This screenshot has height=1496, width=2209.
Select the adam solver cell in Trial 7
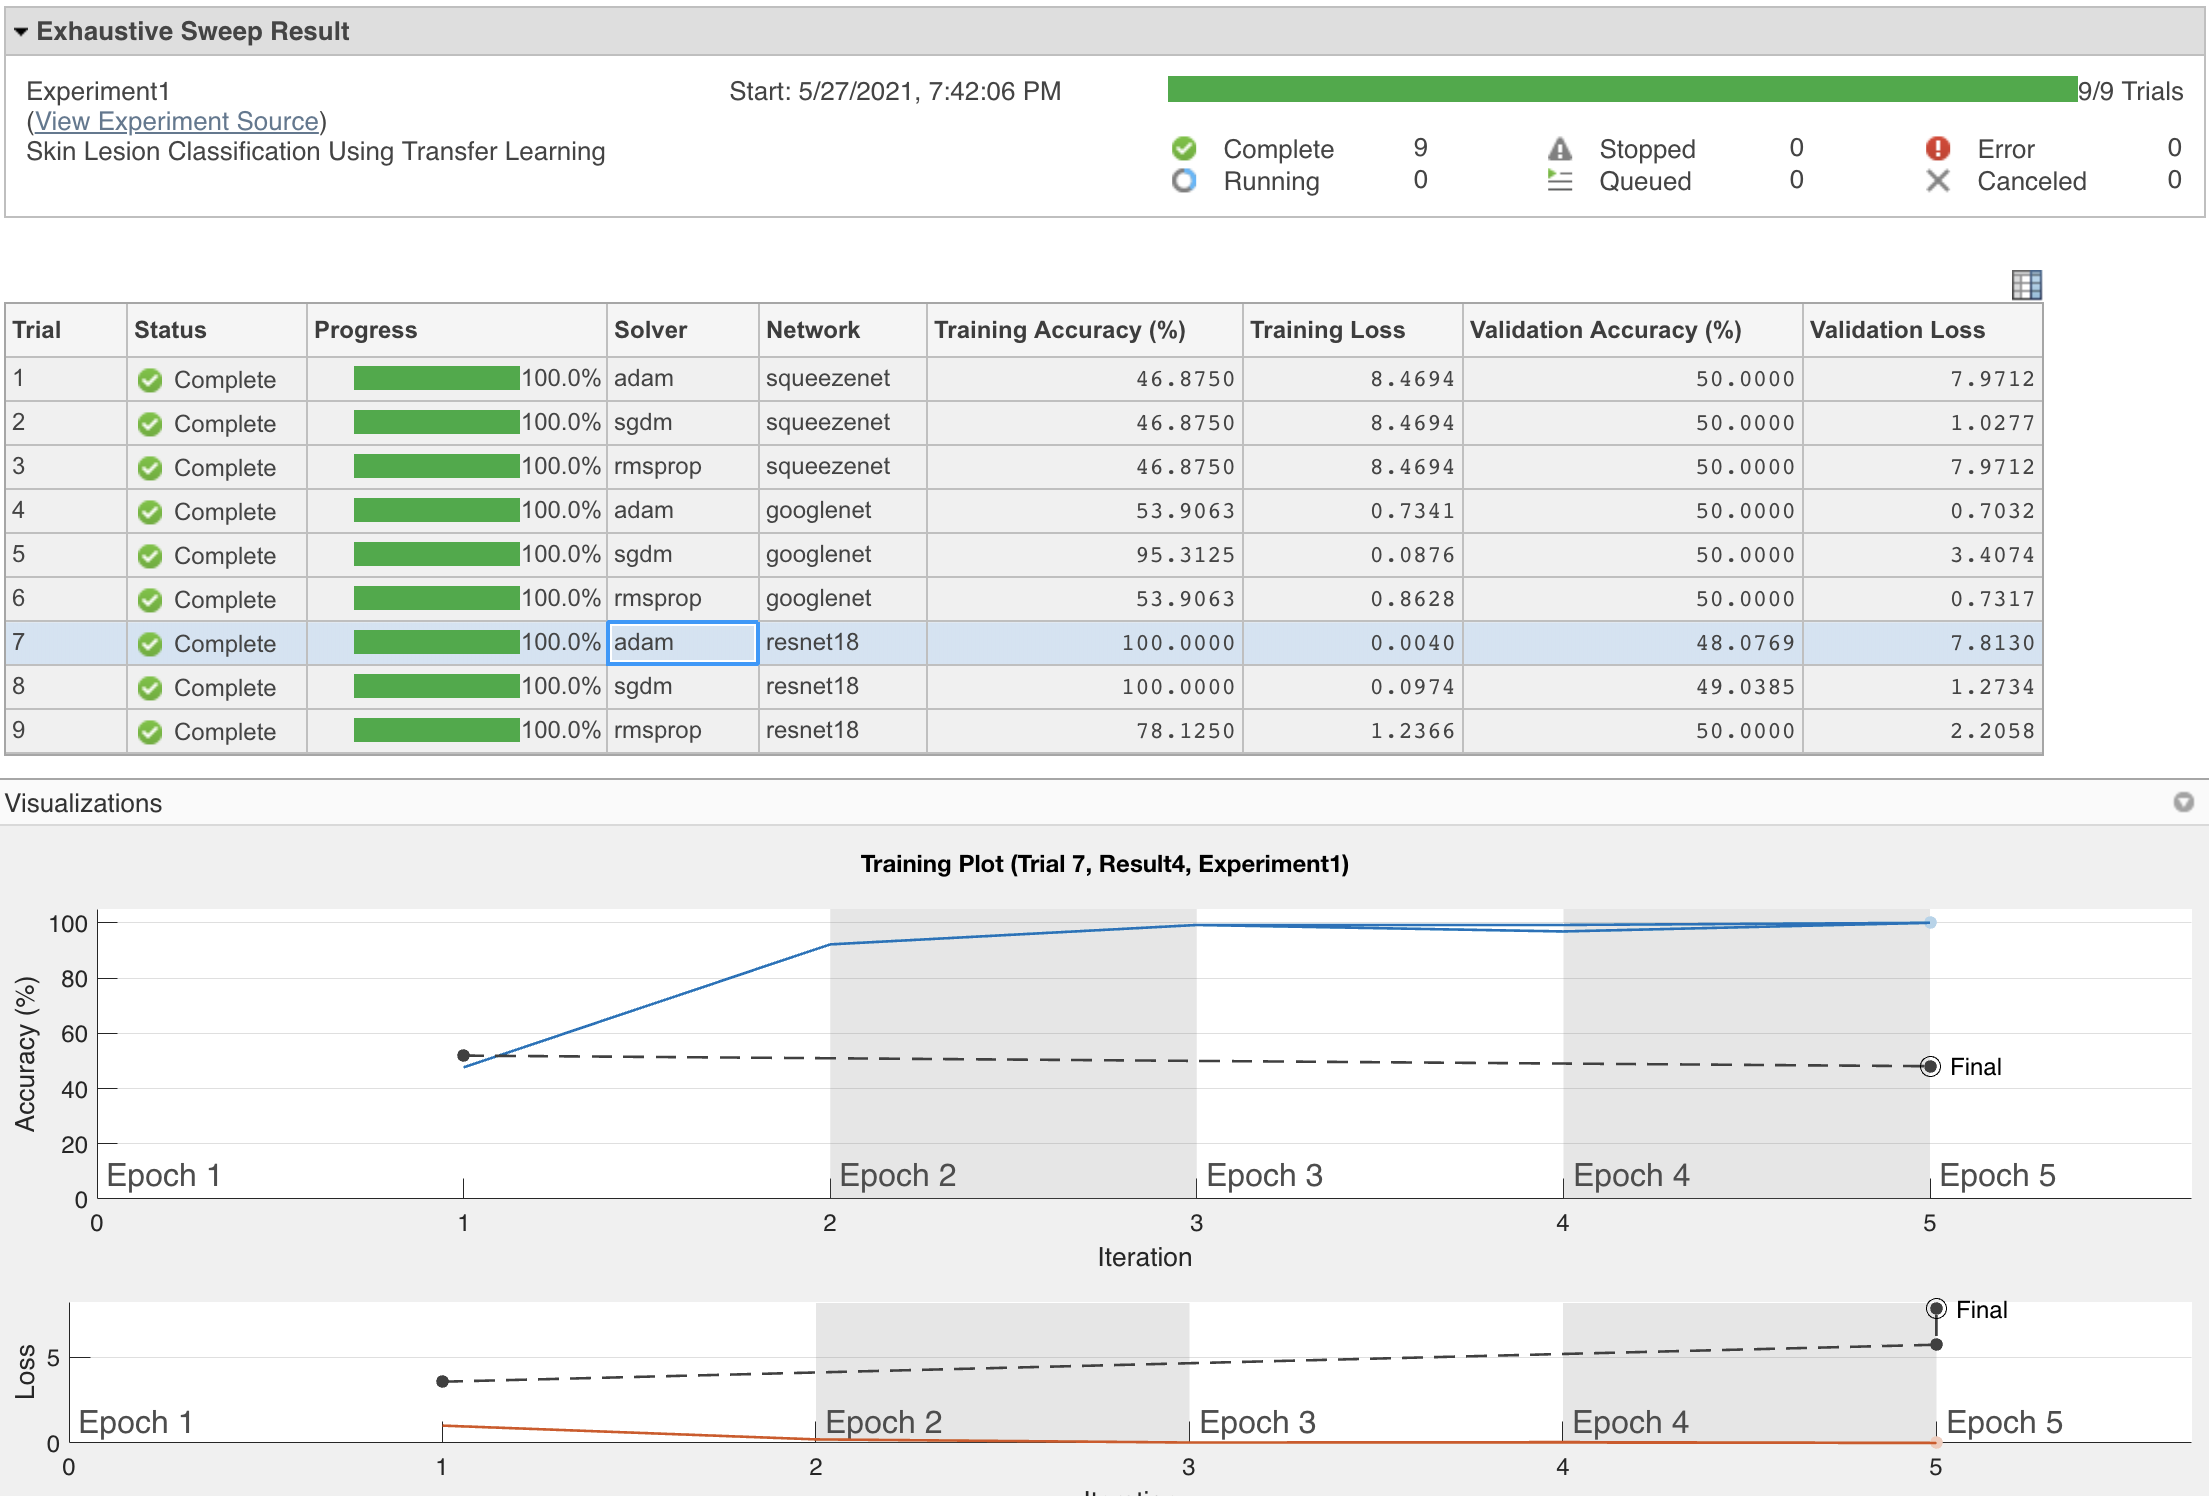(x=682, y=643)
